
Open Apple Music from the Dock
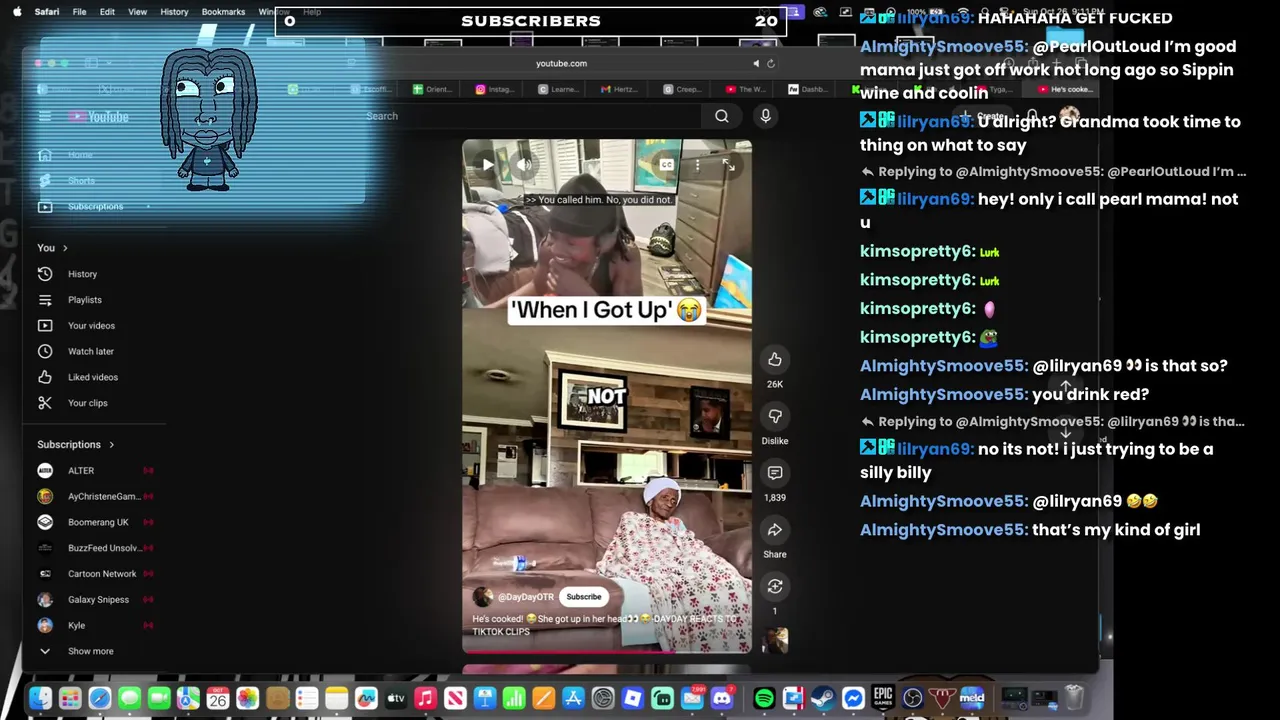(425, 698)
